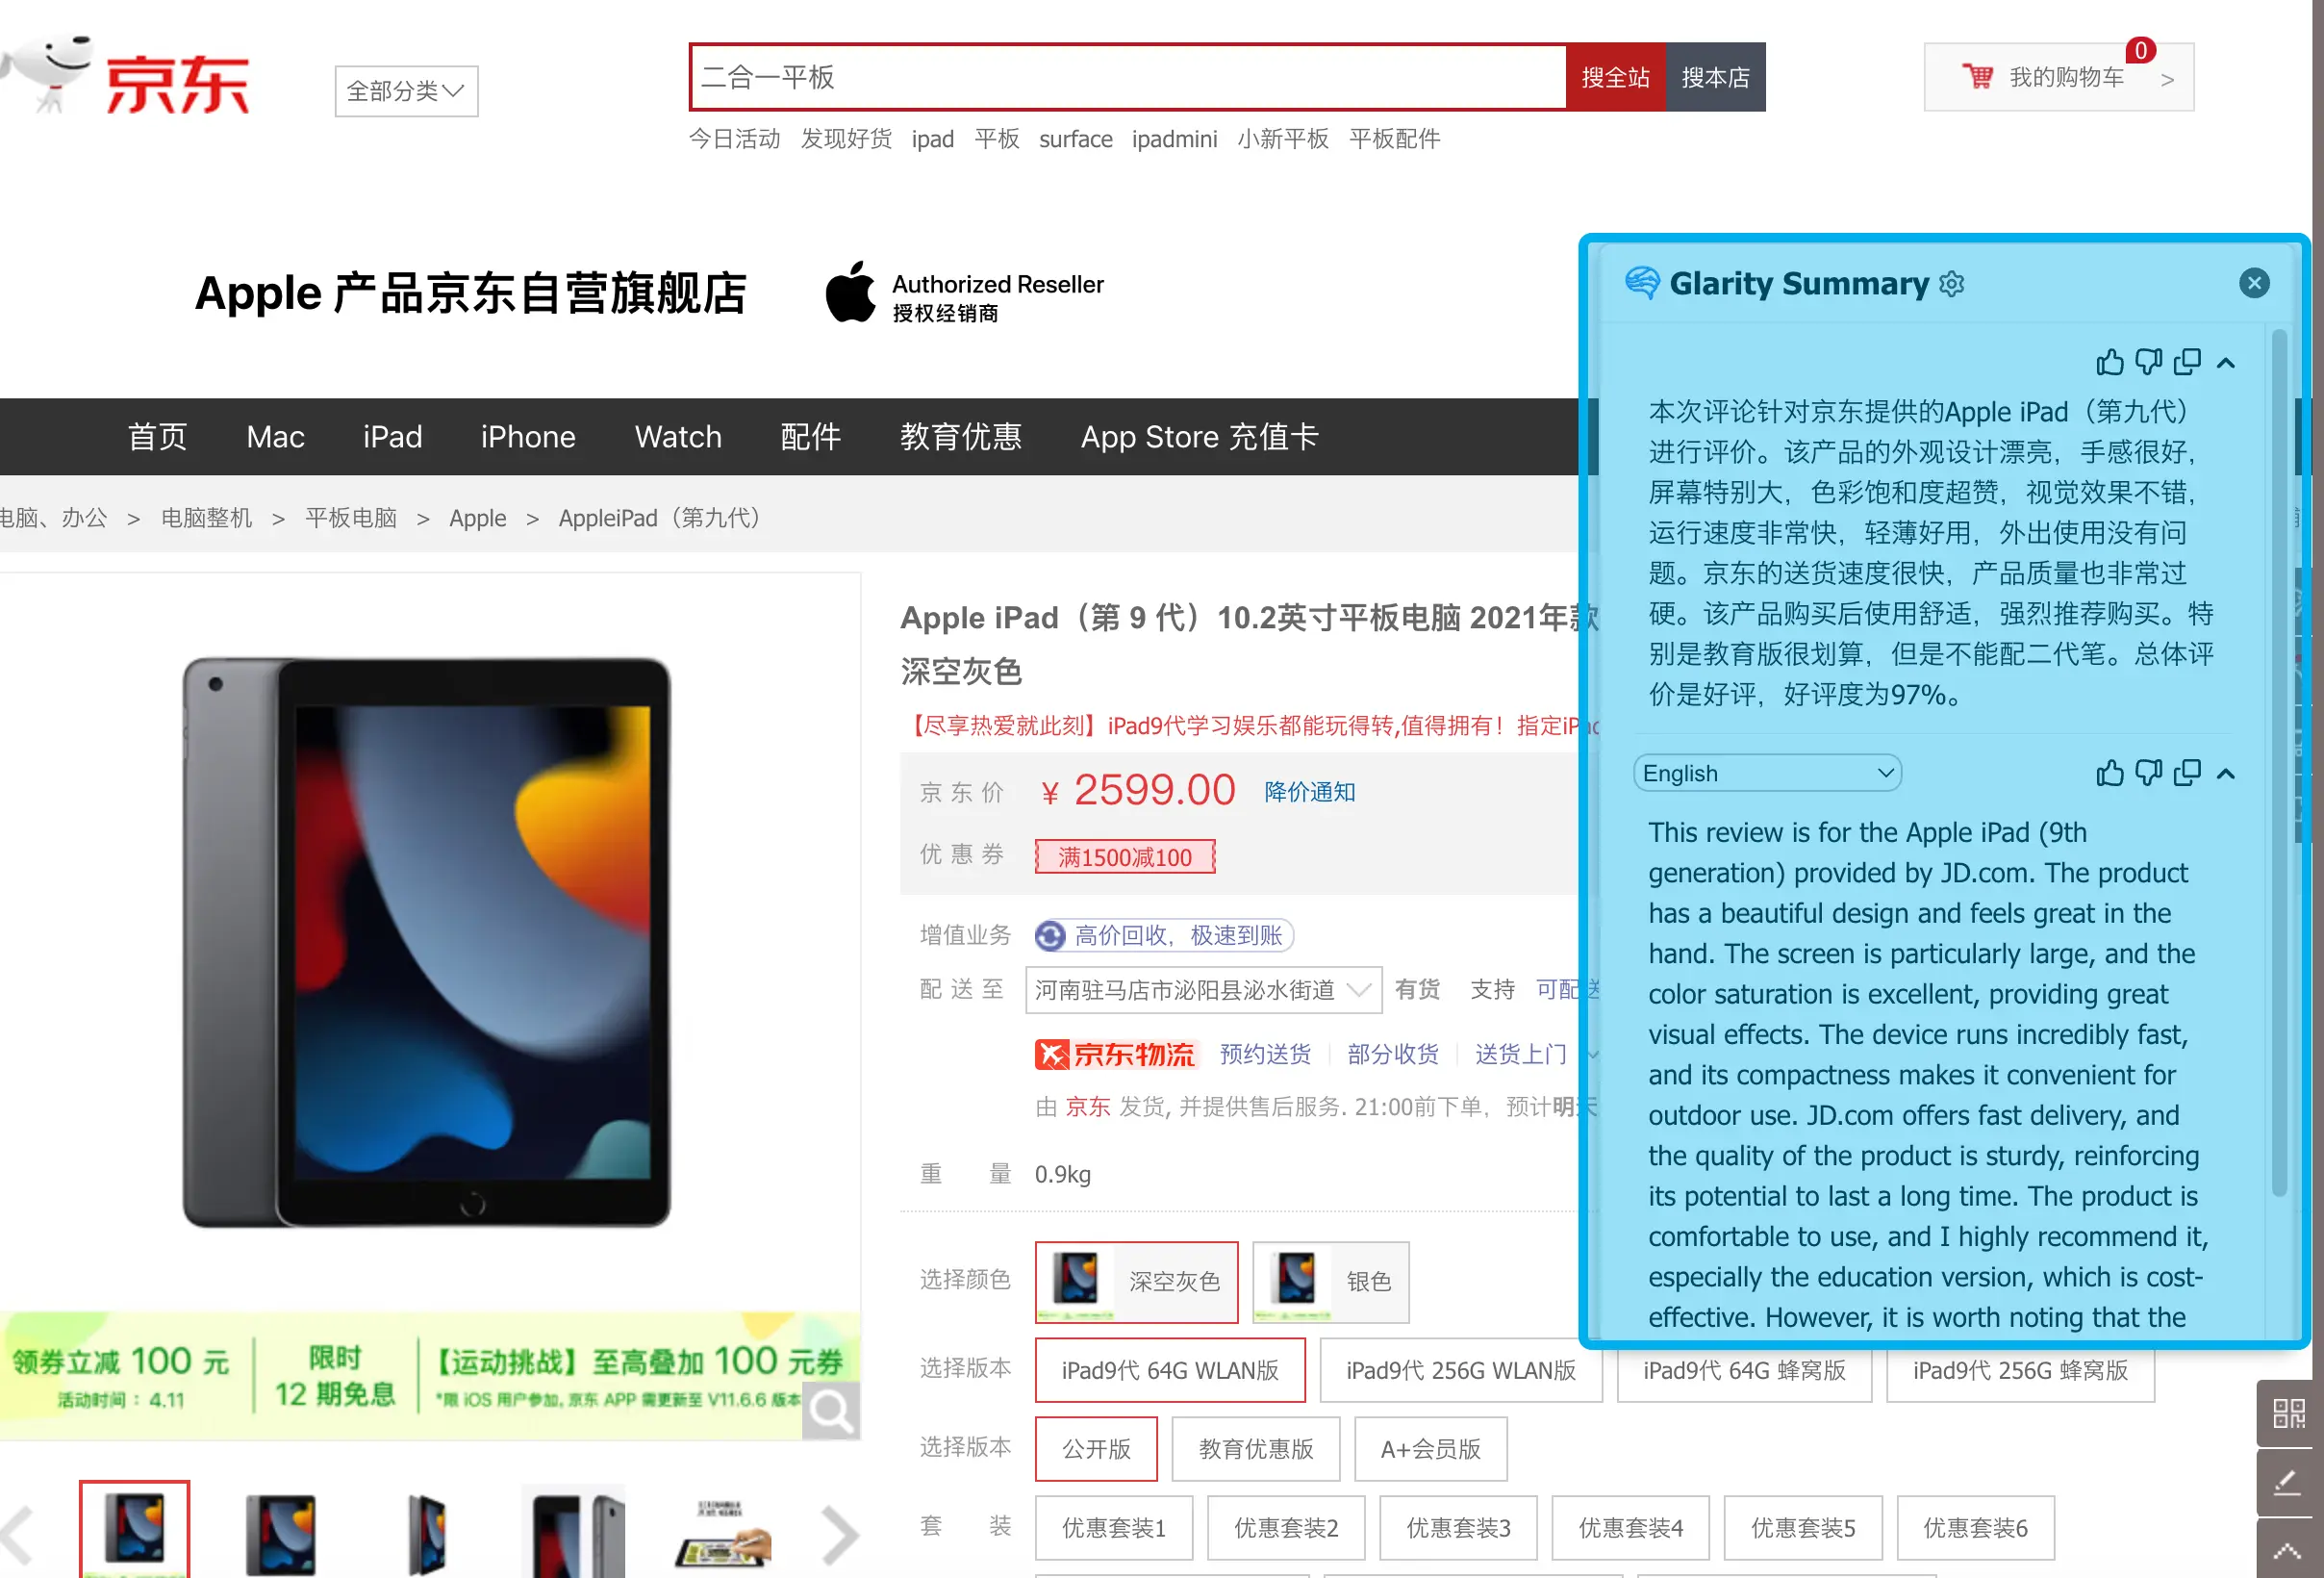Click the search box containing 二合一平板
This screenshot has width=2324, height=1578.
(1128, 77)
